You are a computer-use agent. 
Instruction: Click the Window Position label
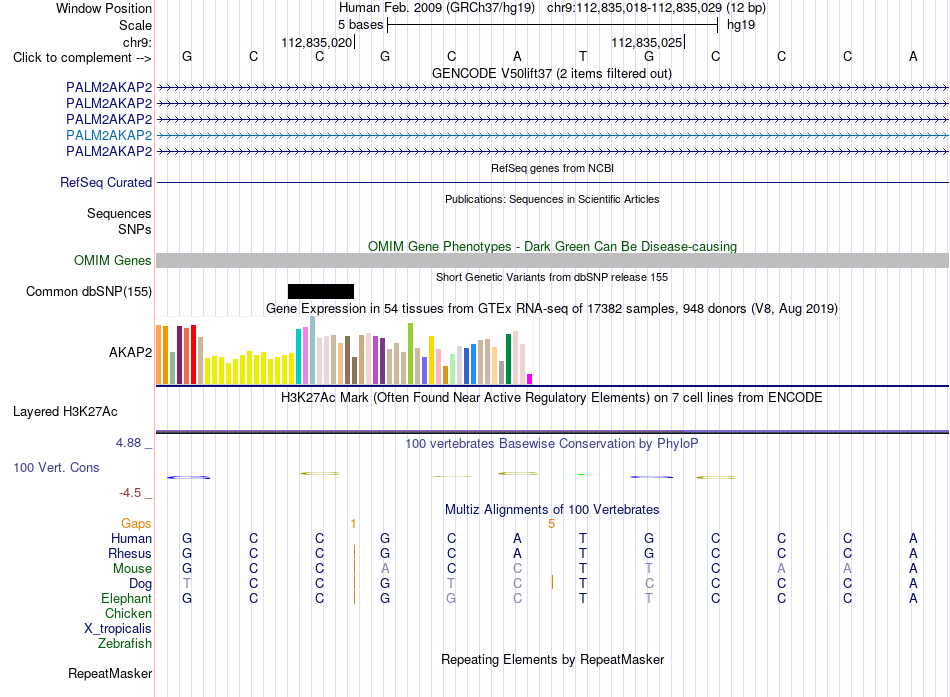point(104,8)
